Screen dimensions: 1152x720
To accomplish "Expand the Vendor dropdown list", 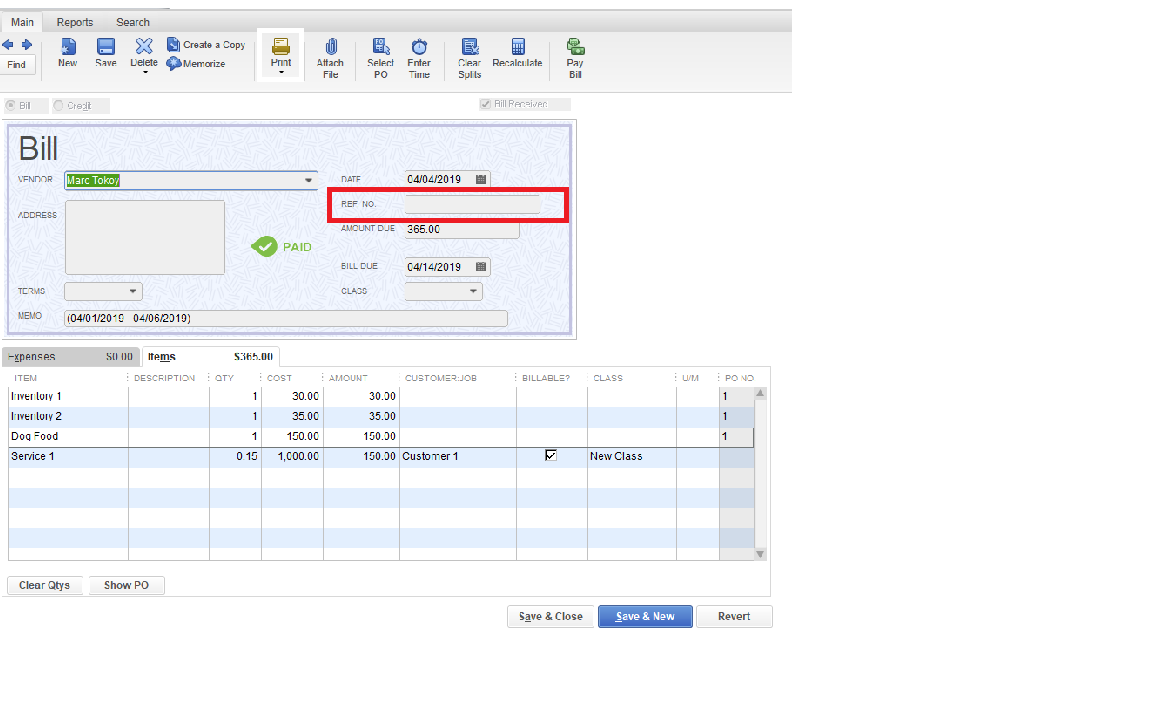I will coord(308,181).
